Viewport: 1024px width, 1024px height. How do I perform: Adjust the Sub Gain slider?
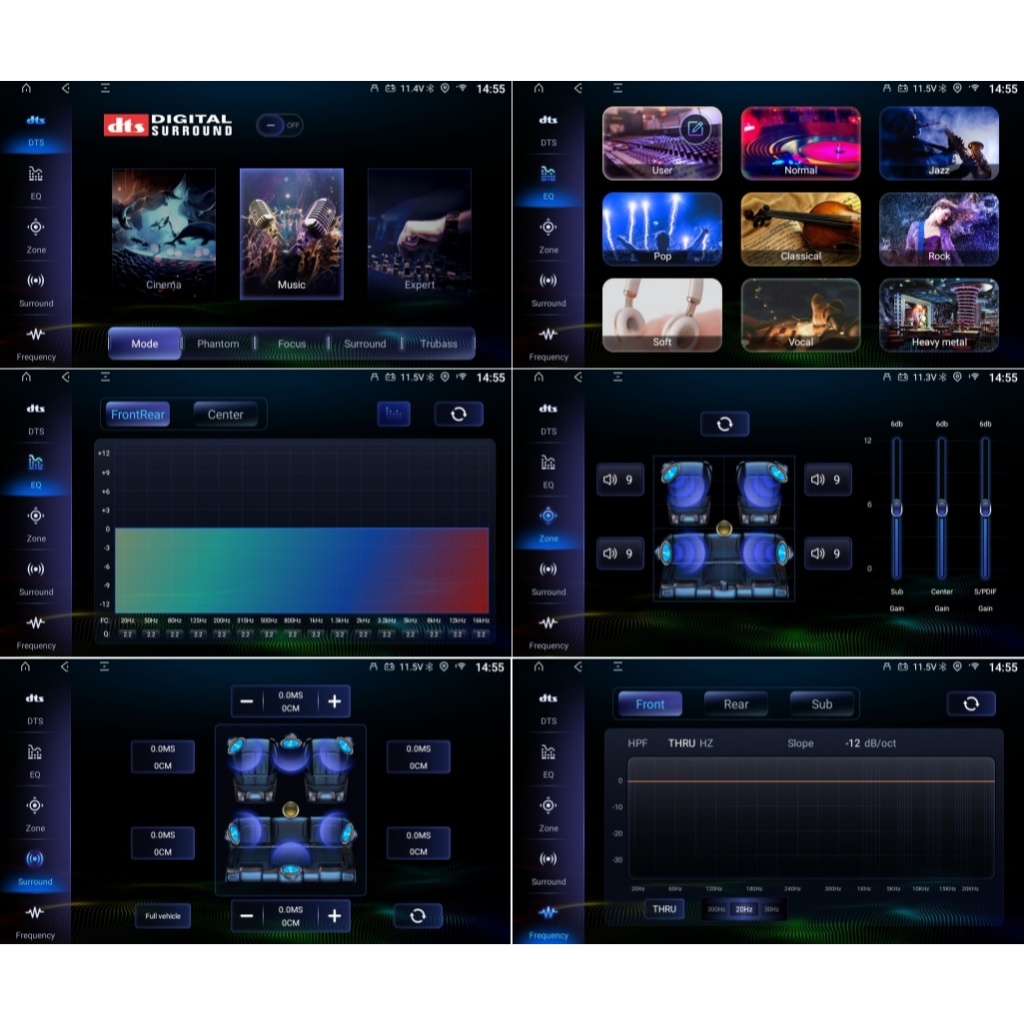click(x=897, y=508)
